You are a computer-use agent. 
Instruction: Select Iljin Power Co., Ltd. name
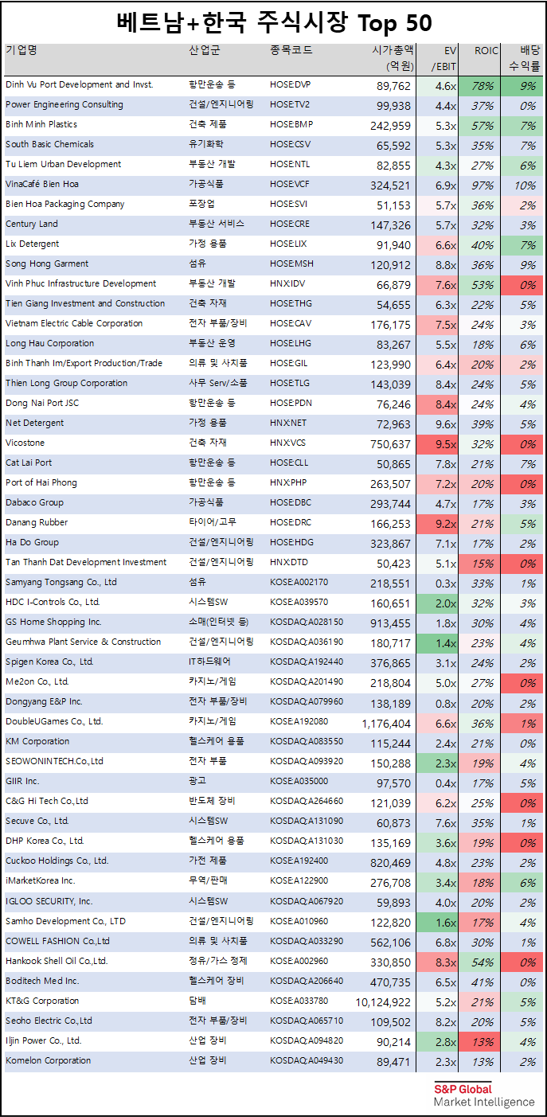pos(43,1041)
